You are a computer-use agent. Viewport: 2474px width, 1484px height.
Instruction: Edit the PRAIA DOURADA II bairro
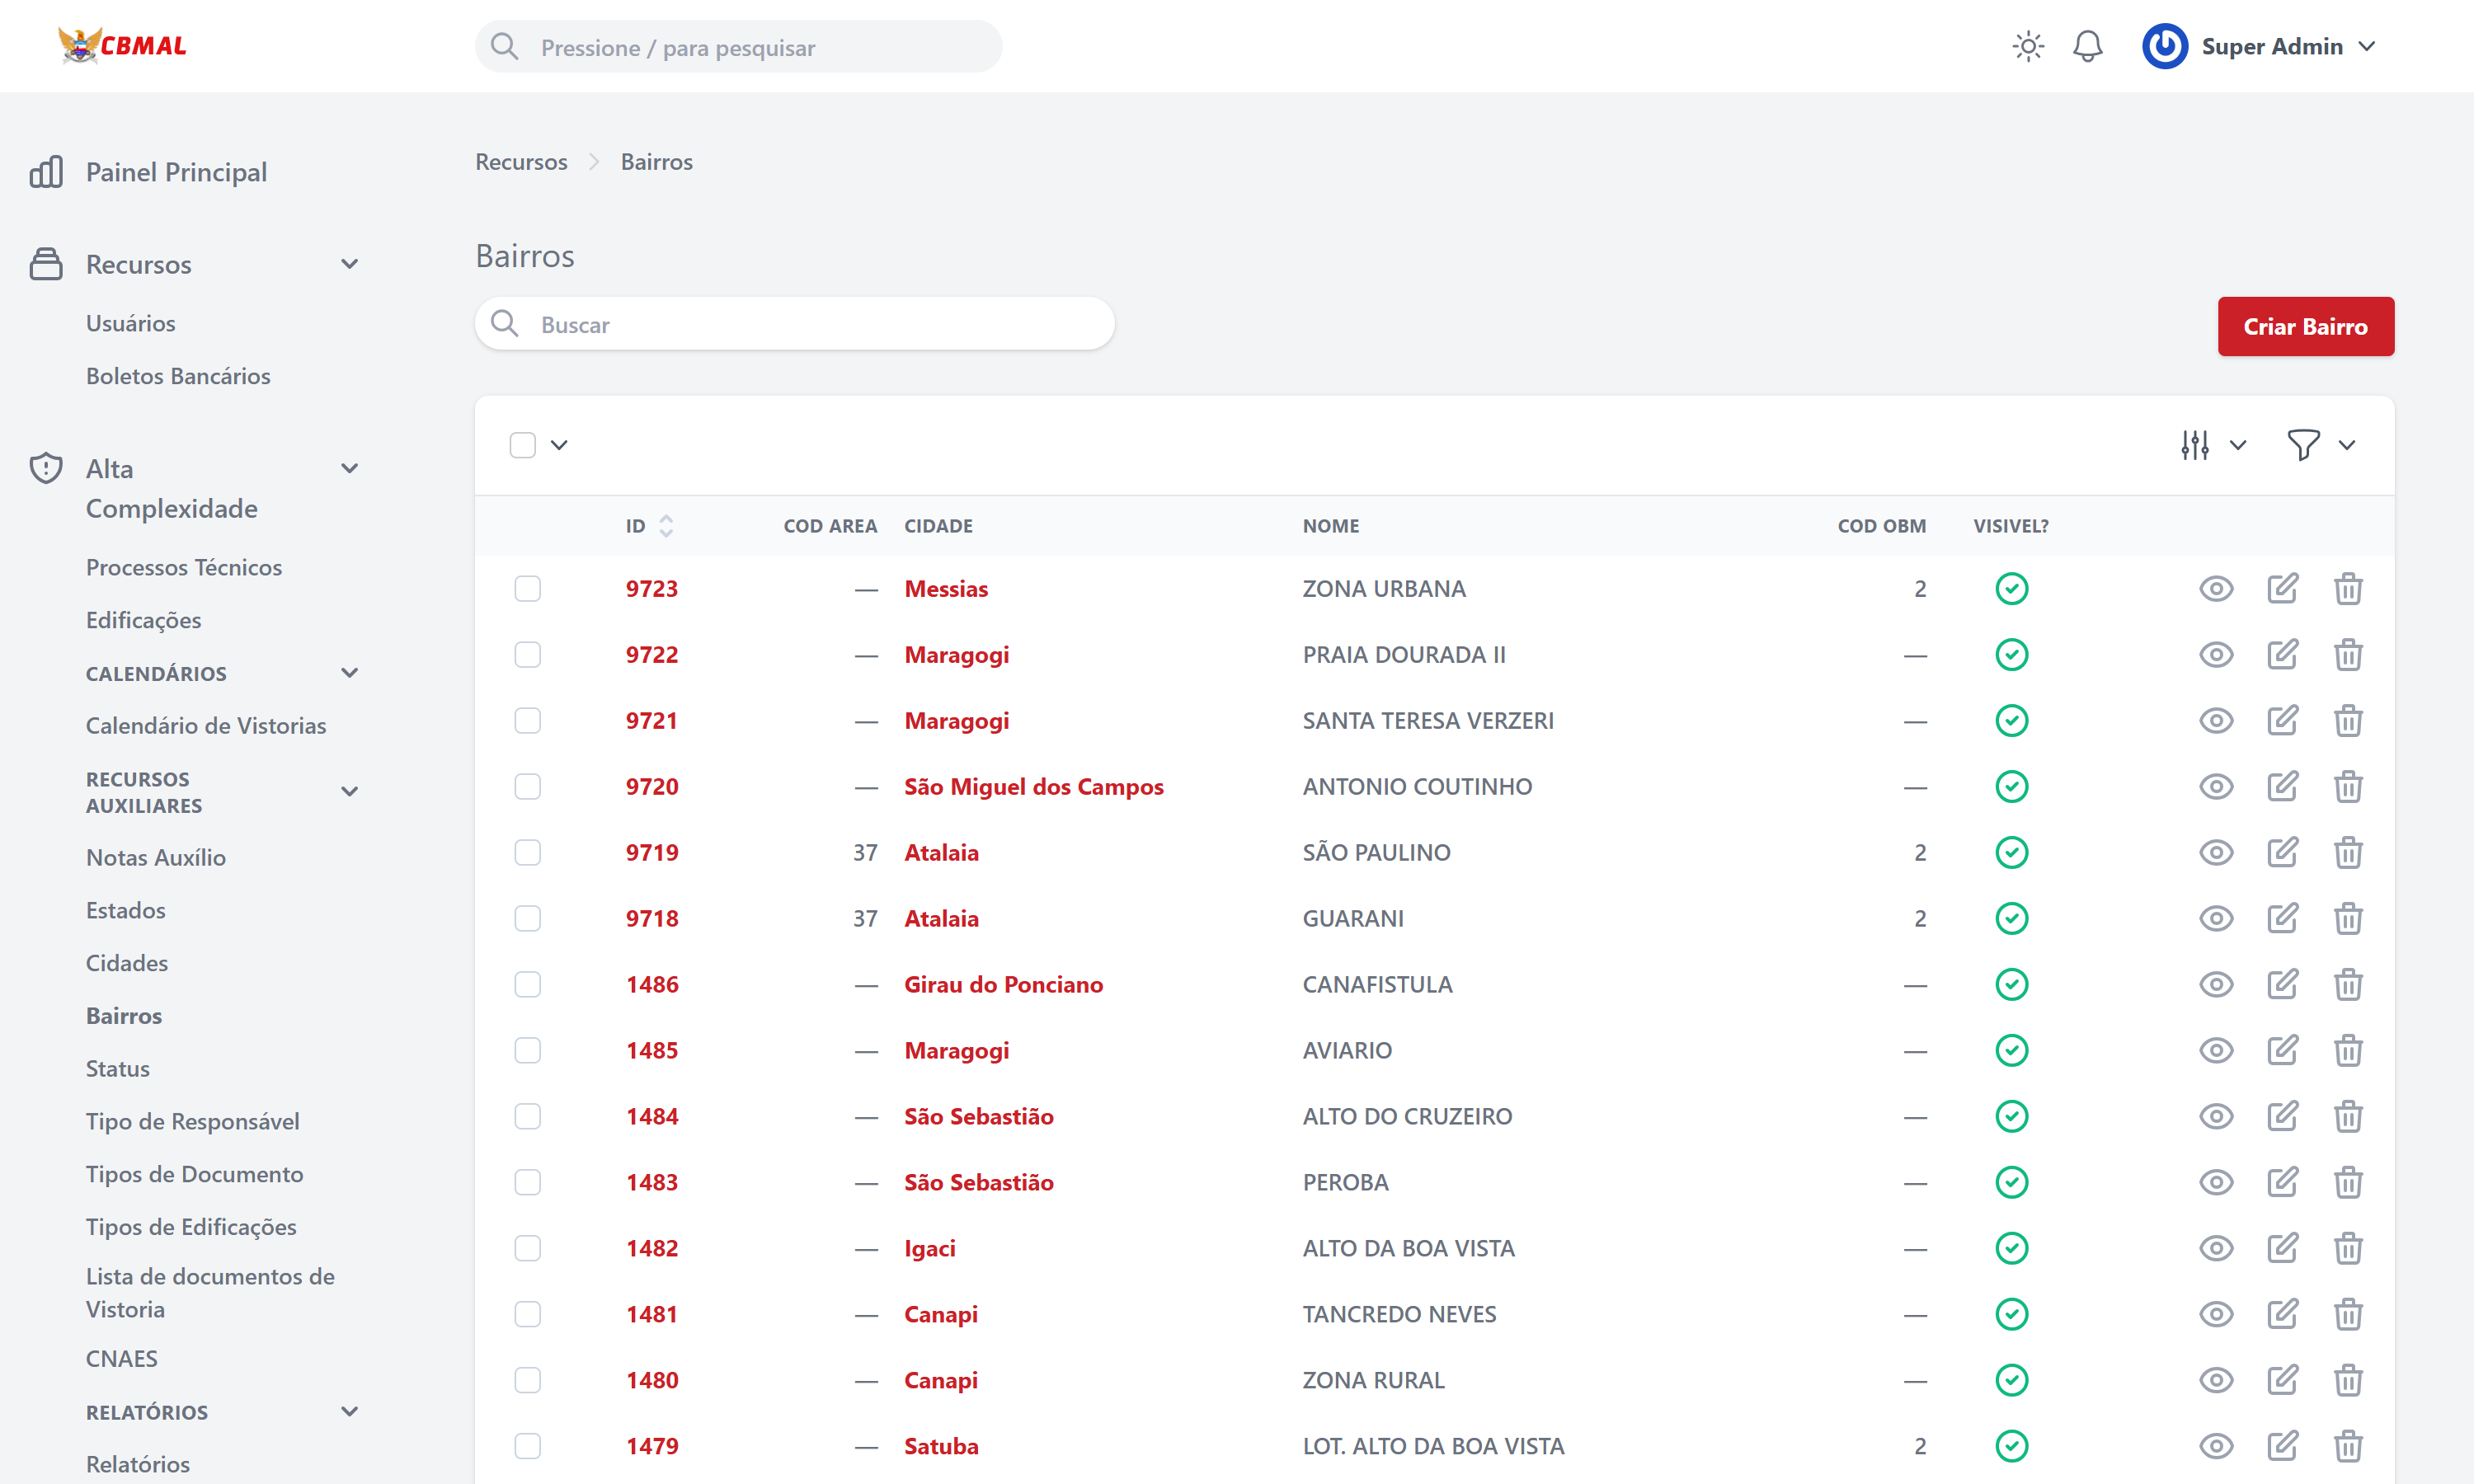click(x=2282, y=655)
